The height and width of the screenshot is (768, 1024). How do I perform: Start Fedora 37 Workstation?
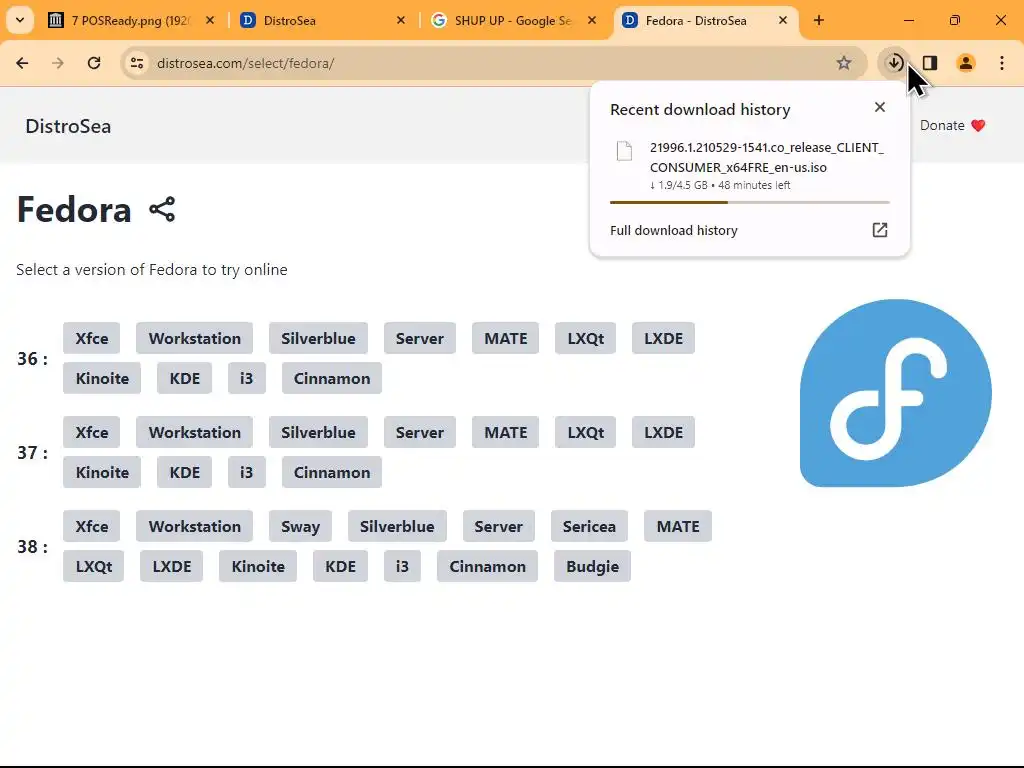[x=195, y=432]
